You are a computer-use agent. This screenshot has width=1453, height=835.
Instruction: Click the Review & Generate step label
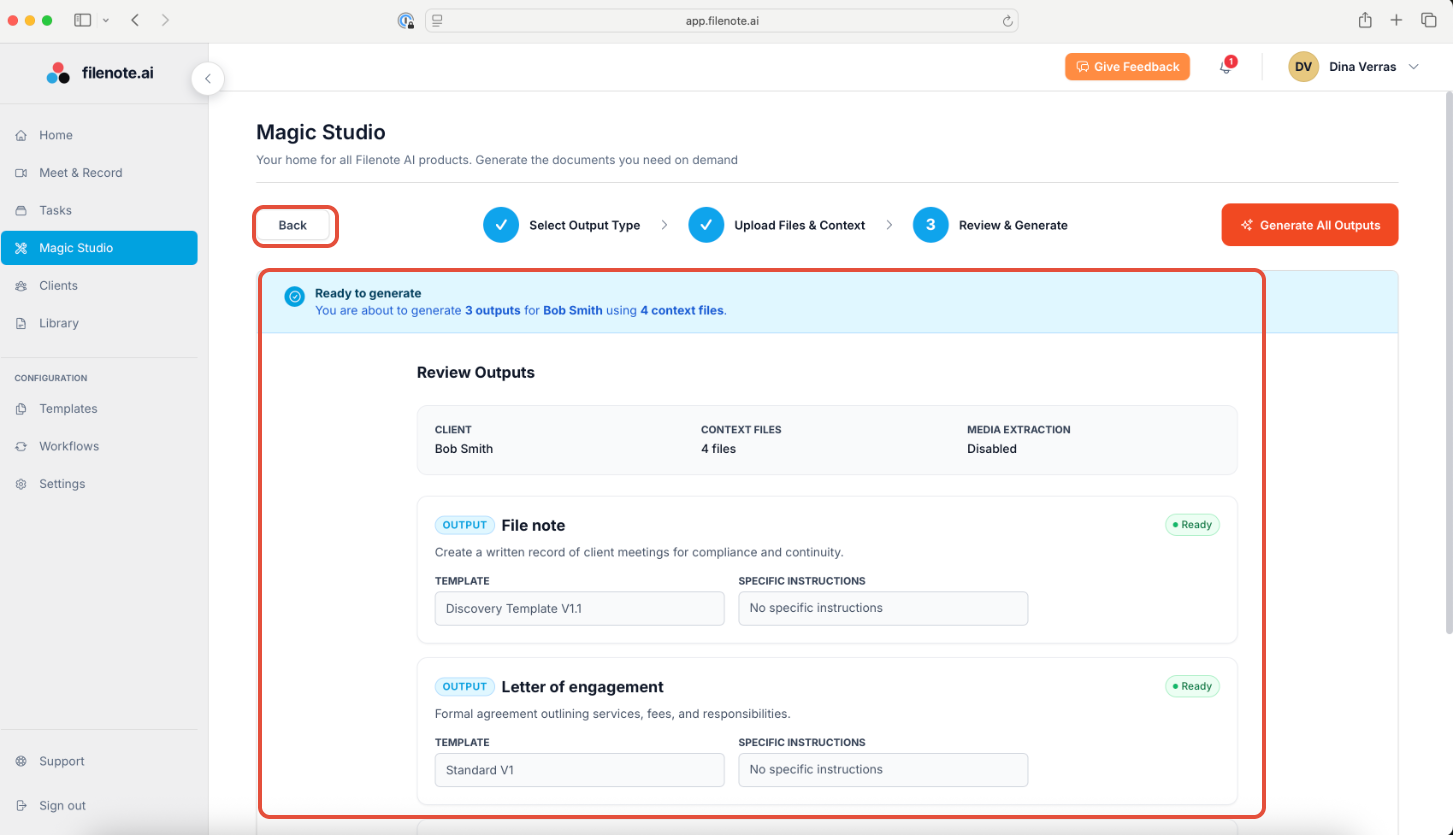point(1013,225)
